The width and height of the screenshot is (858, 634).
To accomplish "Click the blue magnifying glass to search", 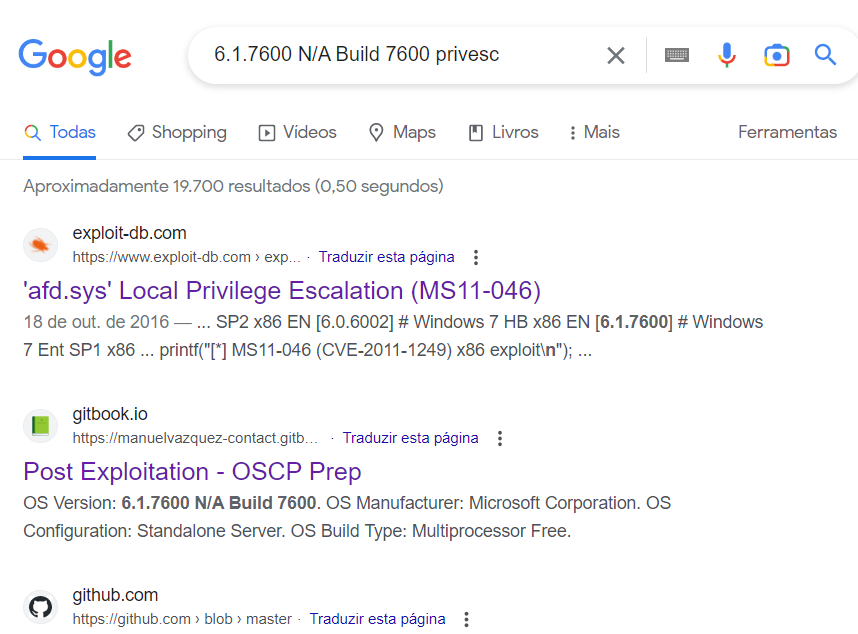I will (x=825, y=55).
